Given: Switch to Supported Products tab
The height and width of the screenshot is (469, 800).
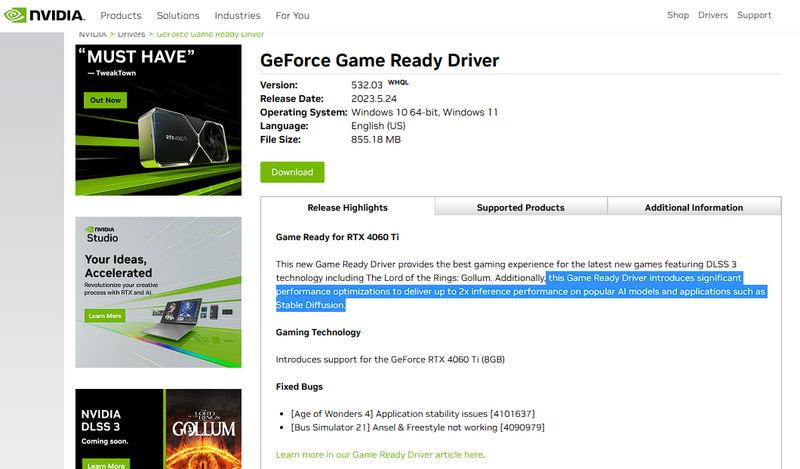Looking at the screenshot, I should [520, 207].
